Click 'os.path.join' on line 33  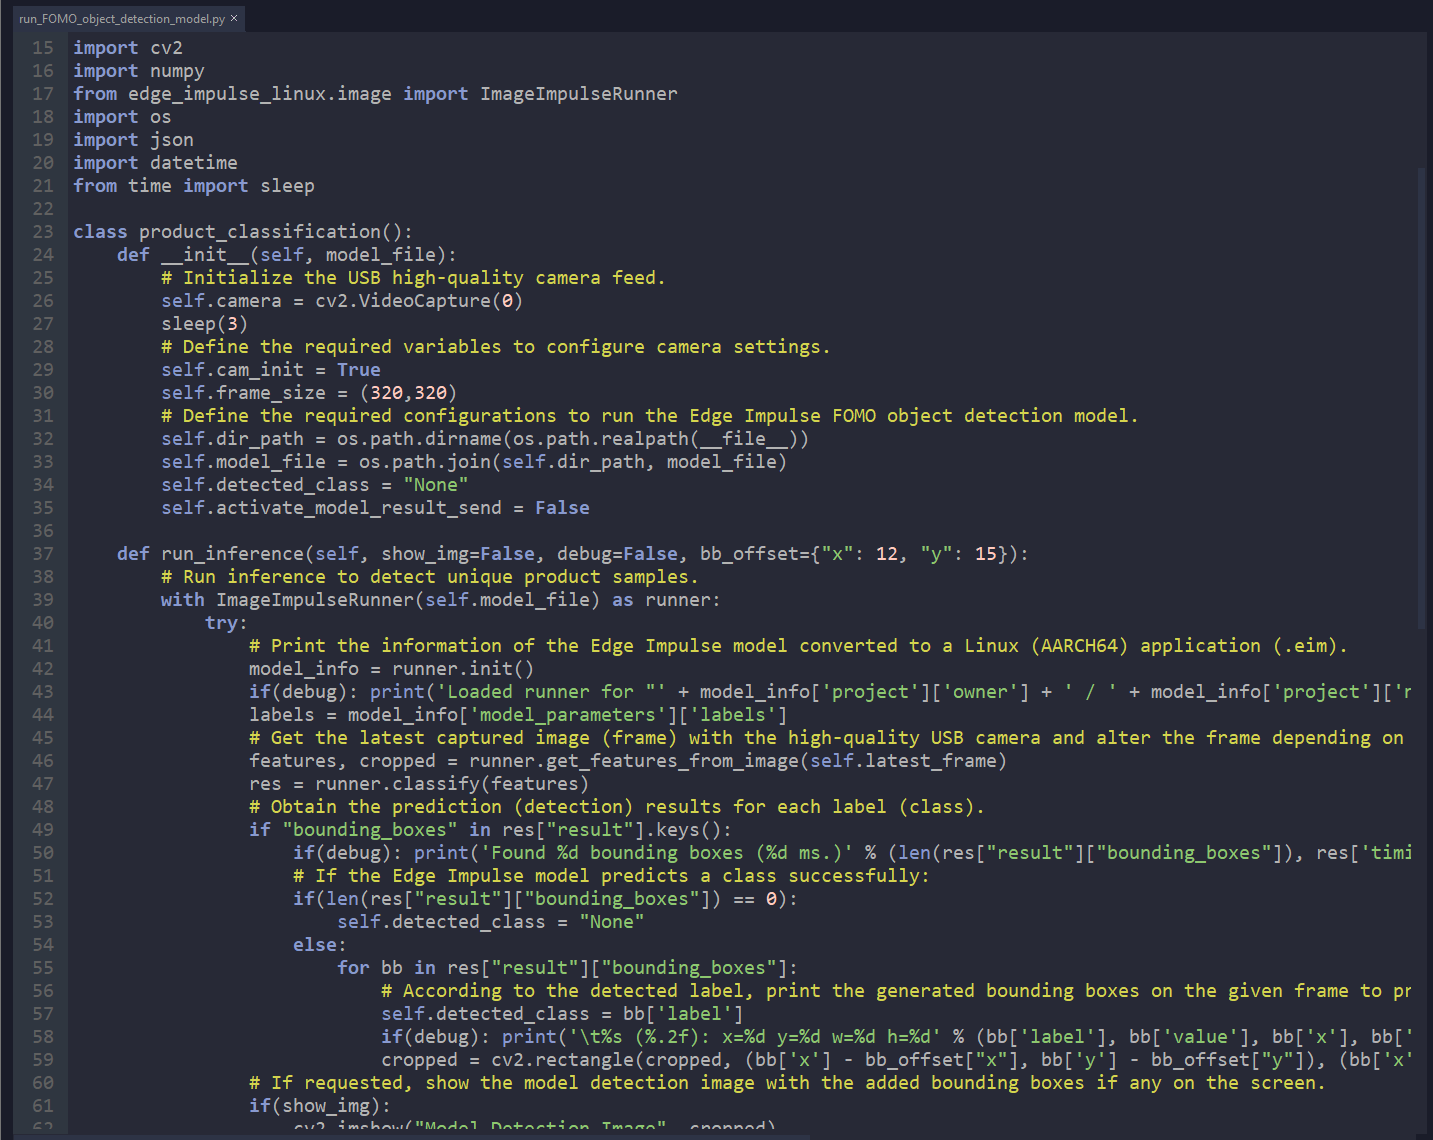[425, 462]
